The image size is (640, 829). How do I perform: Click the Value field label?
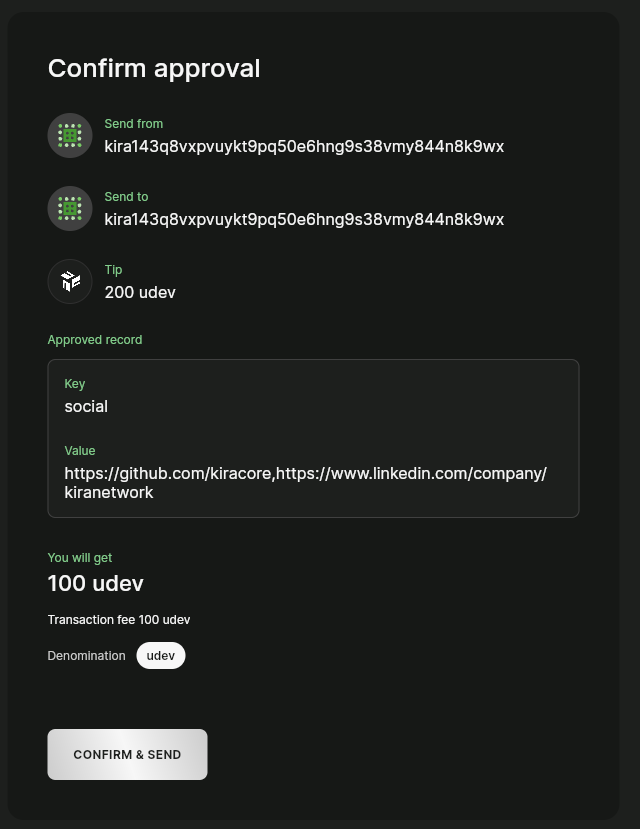80,451
